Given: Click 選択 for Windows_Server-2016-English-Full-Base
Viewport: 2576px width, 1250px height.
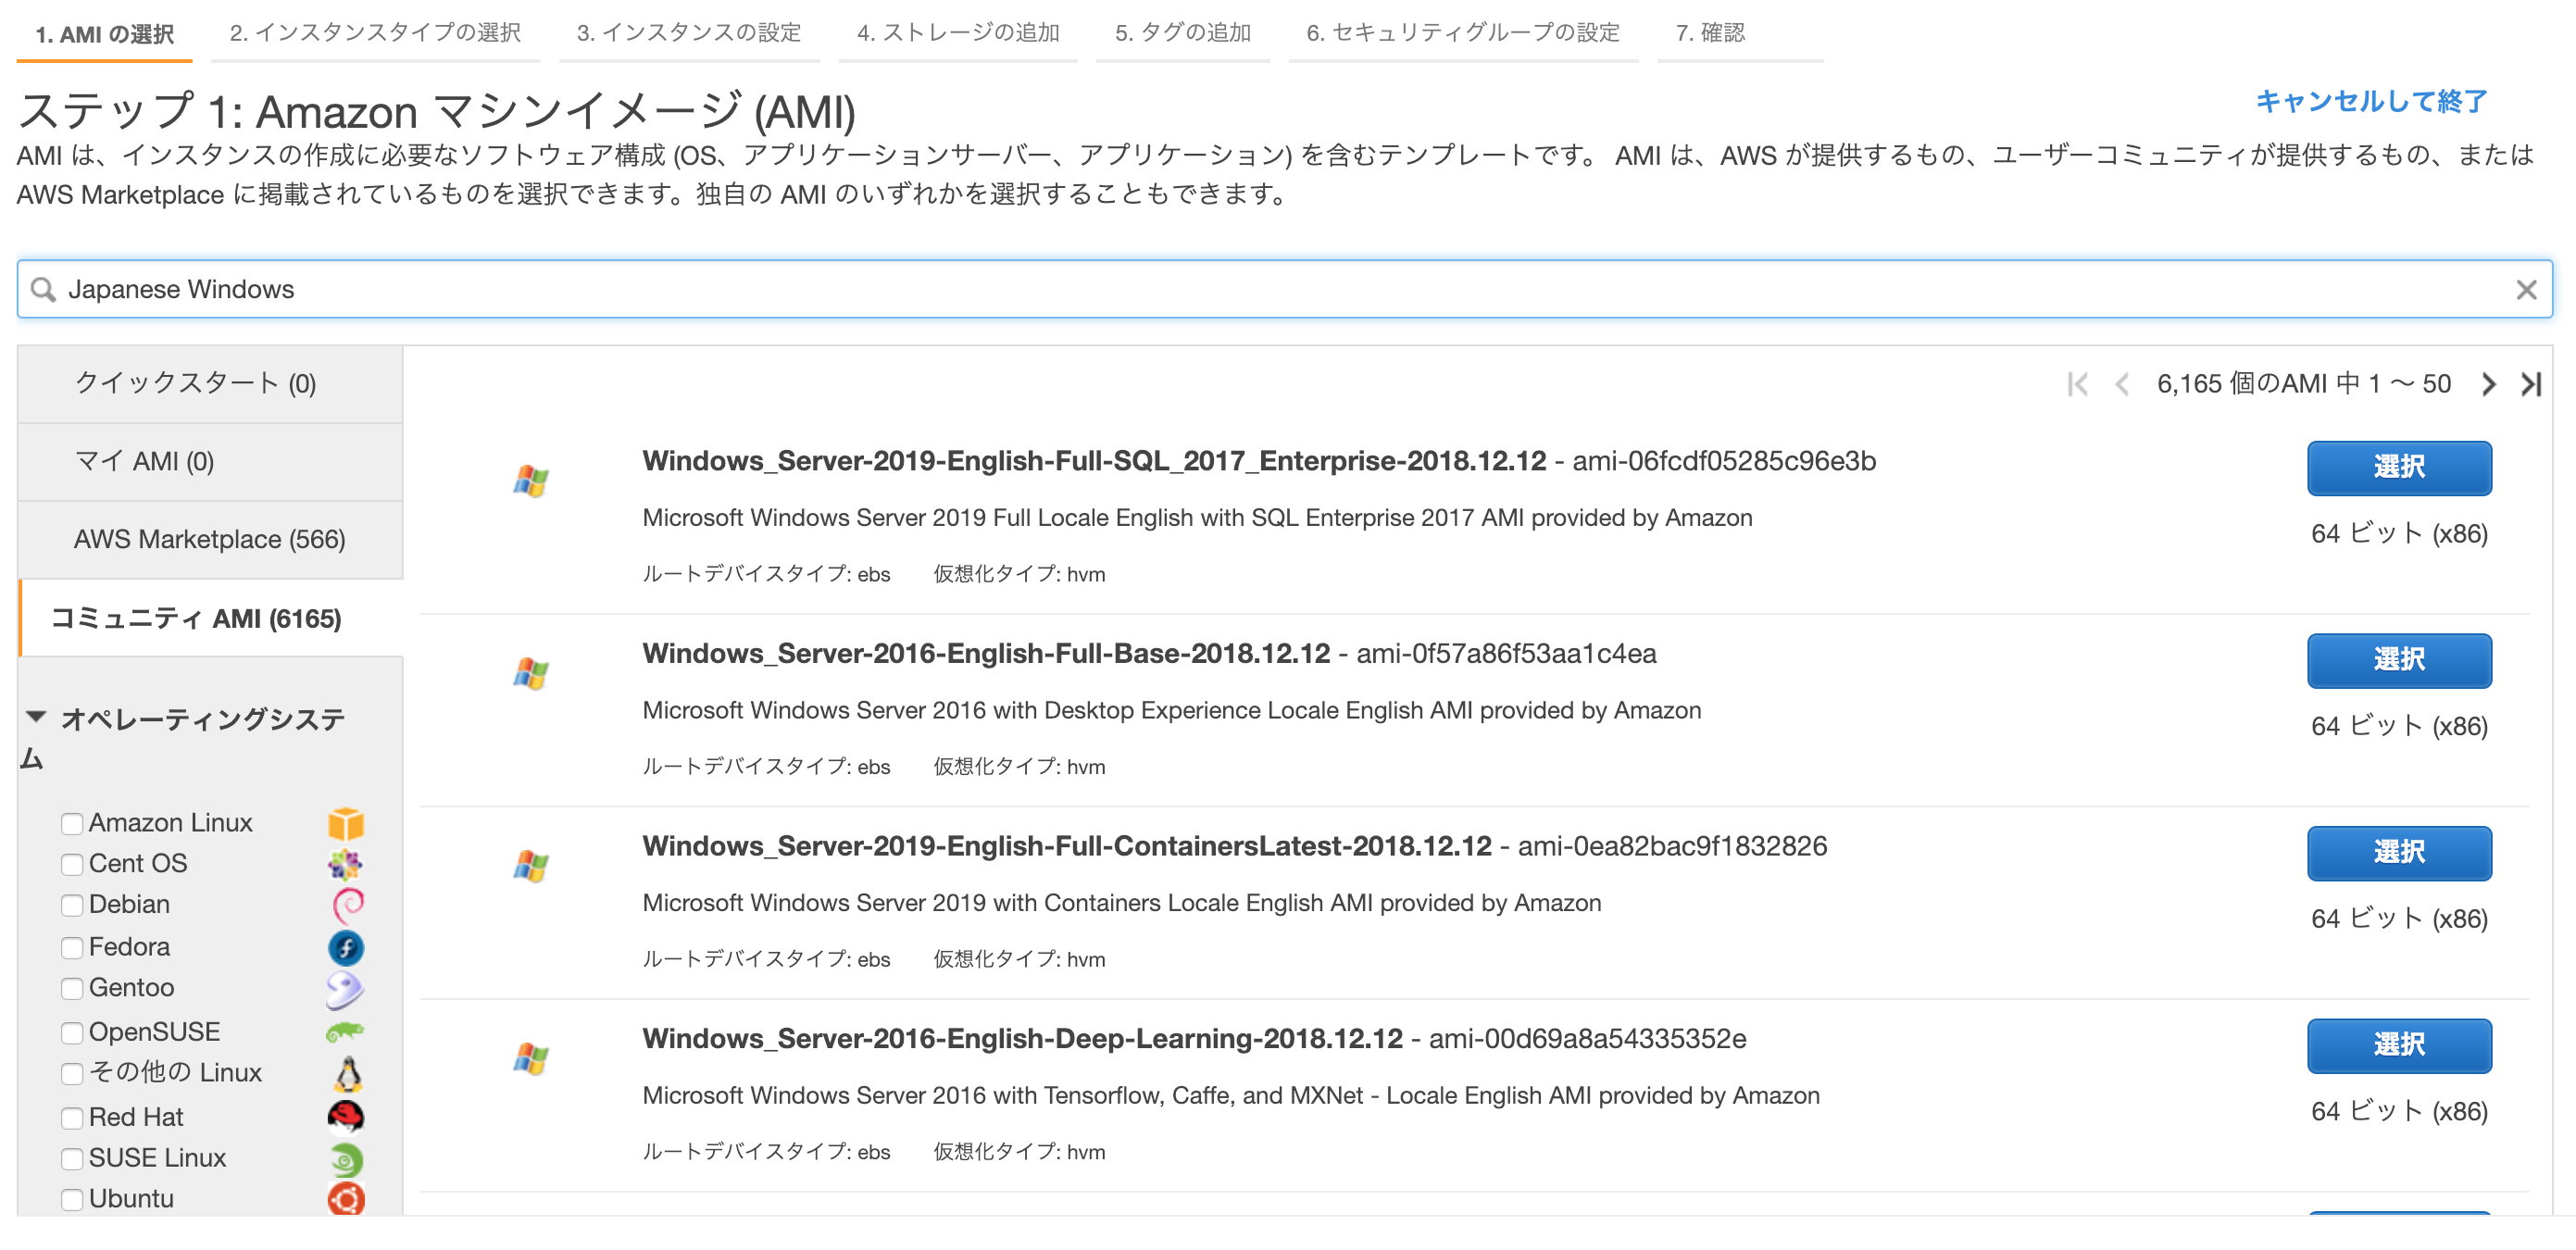Looking at the screenshot, I should pos(2399,660).
